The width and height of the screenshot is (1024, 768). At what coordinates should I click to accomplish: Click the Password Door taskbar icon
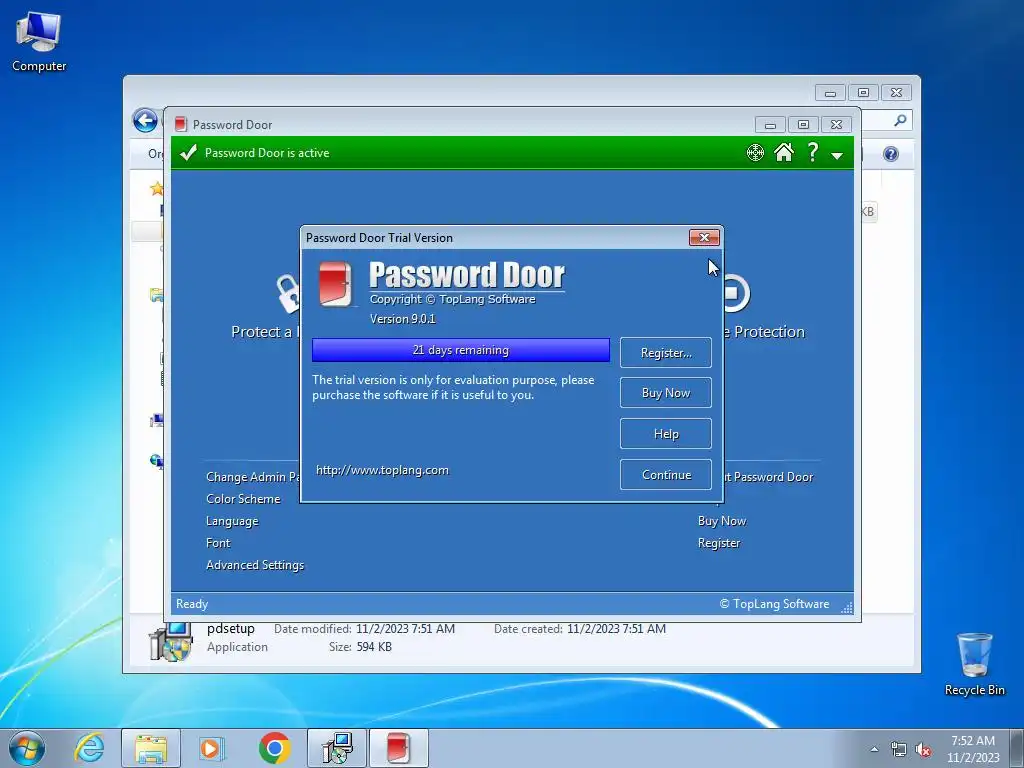(x=399, y=748)
